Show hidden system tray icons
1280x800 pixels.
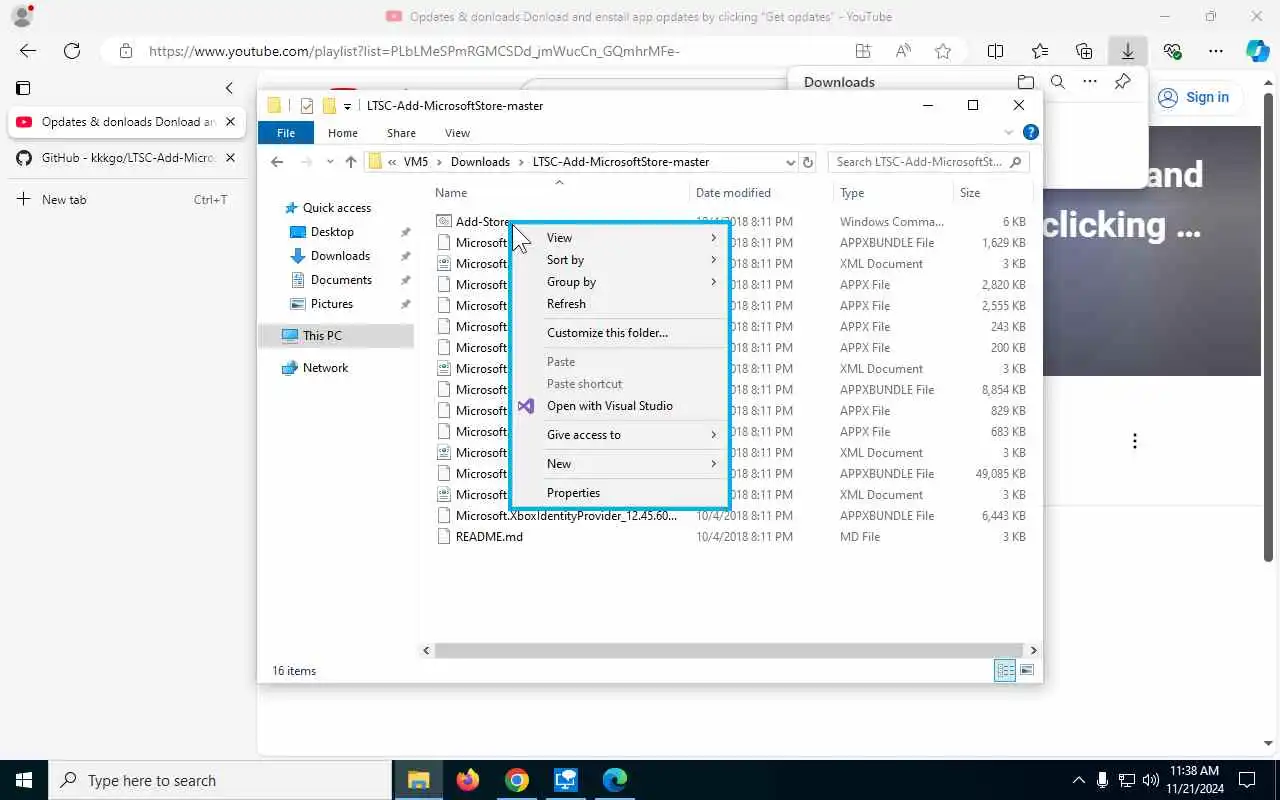1078,780
